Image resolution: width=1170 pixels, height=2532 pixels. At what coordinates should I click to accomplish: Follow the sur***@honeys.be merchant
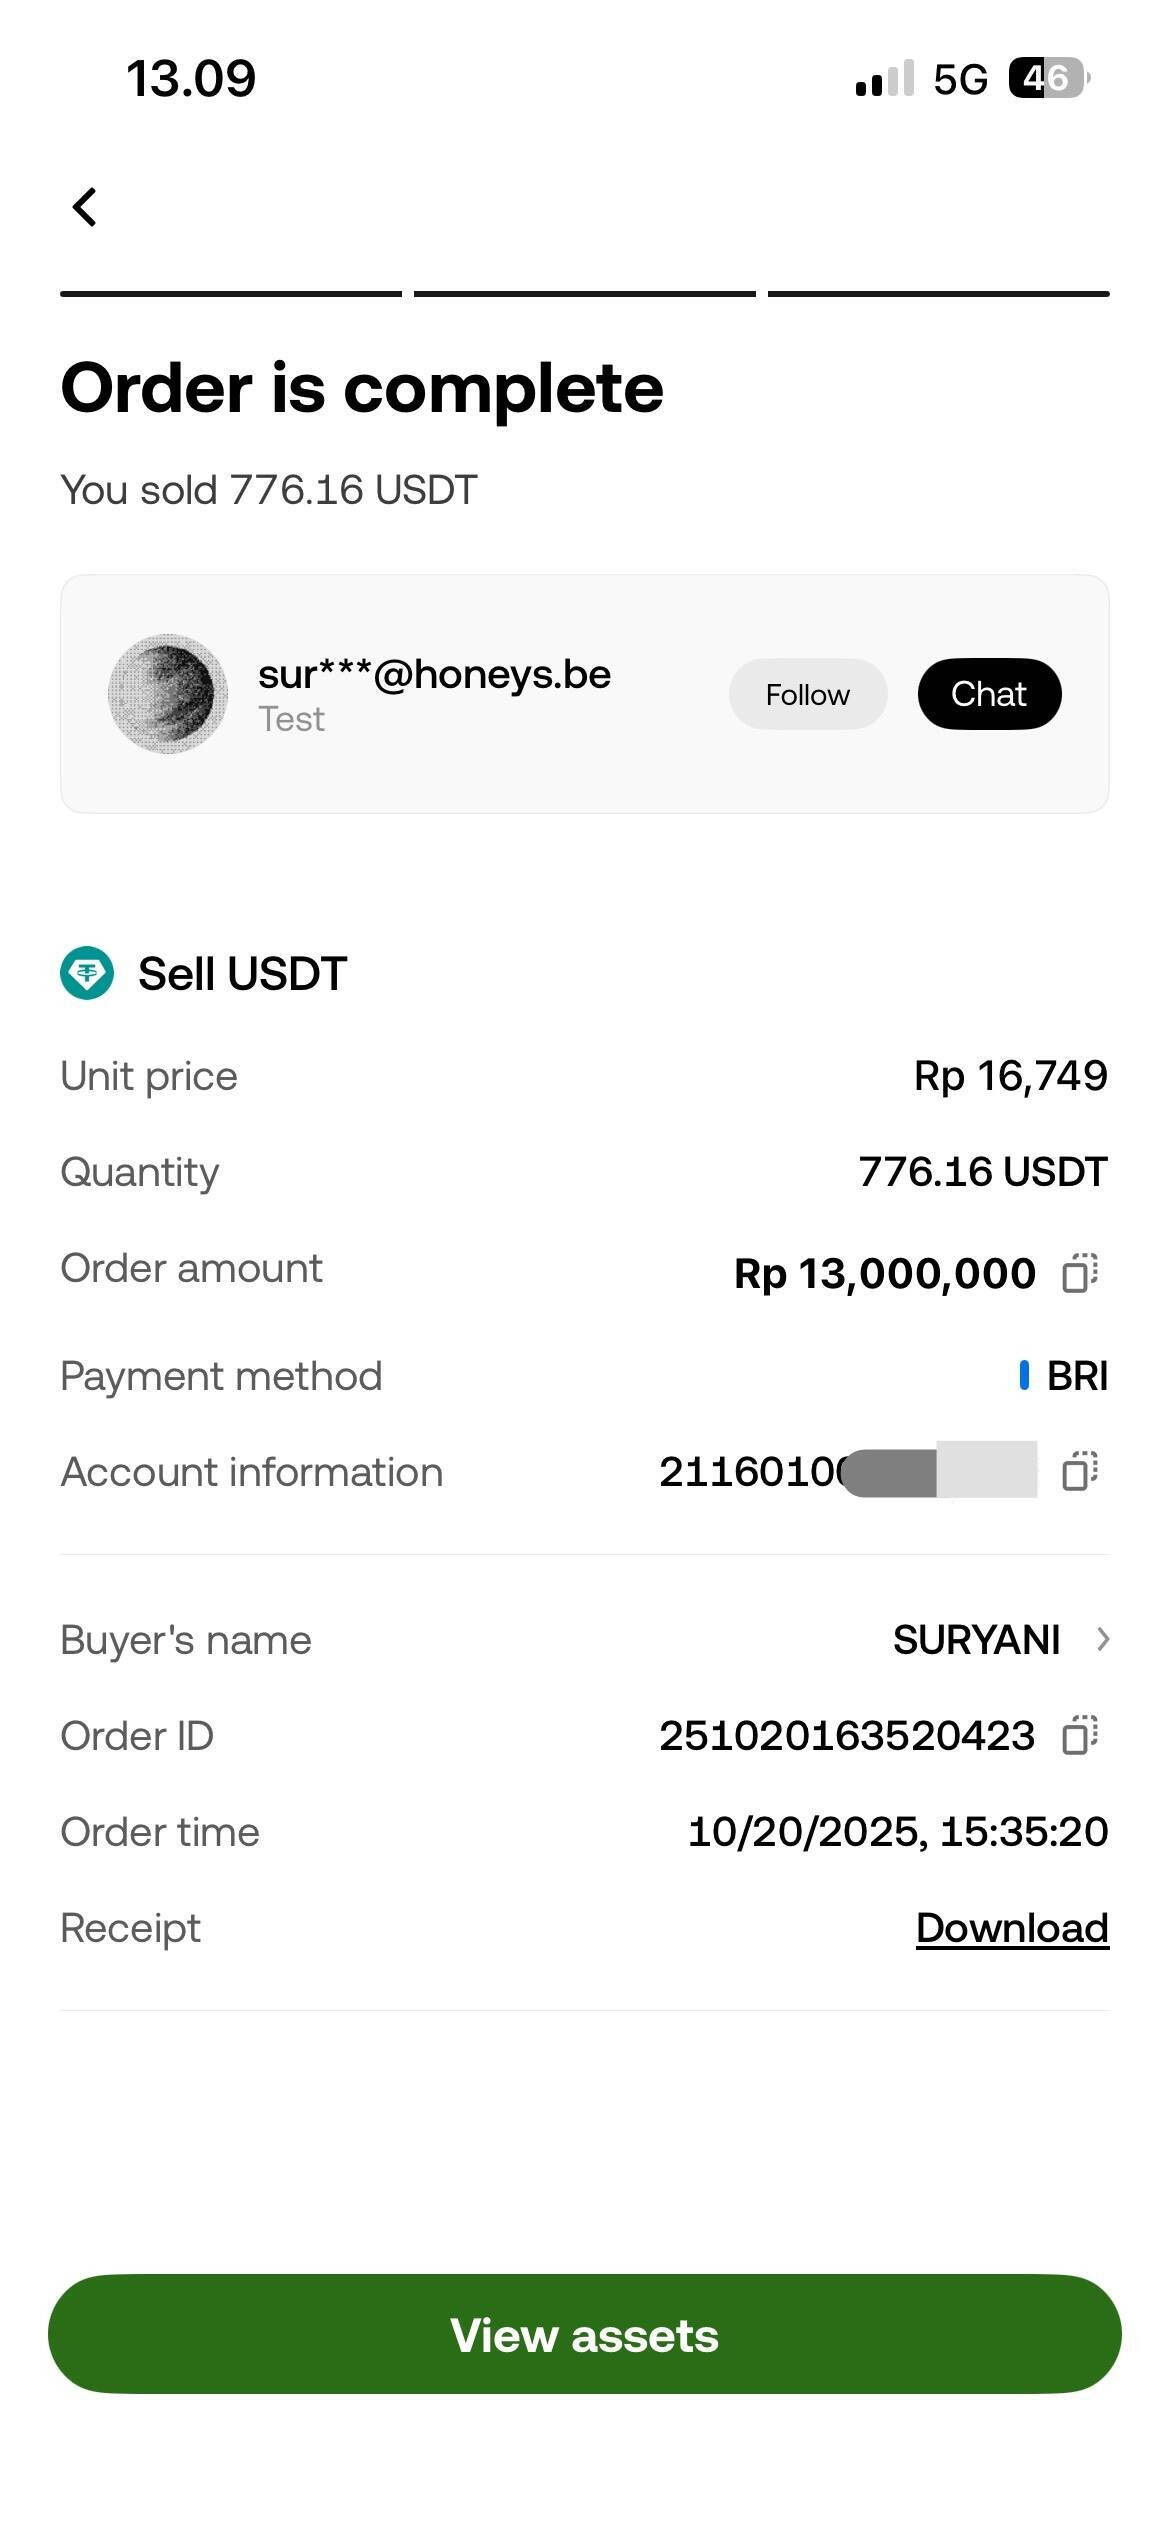(807, 694)
